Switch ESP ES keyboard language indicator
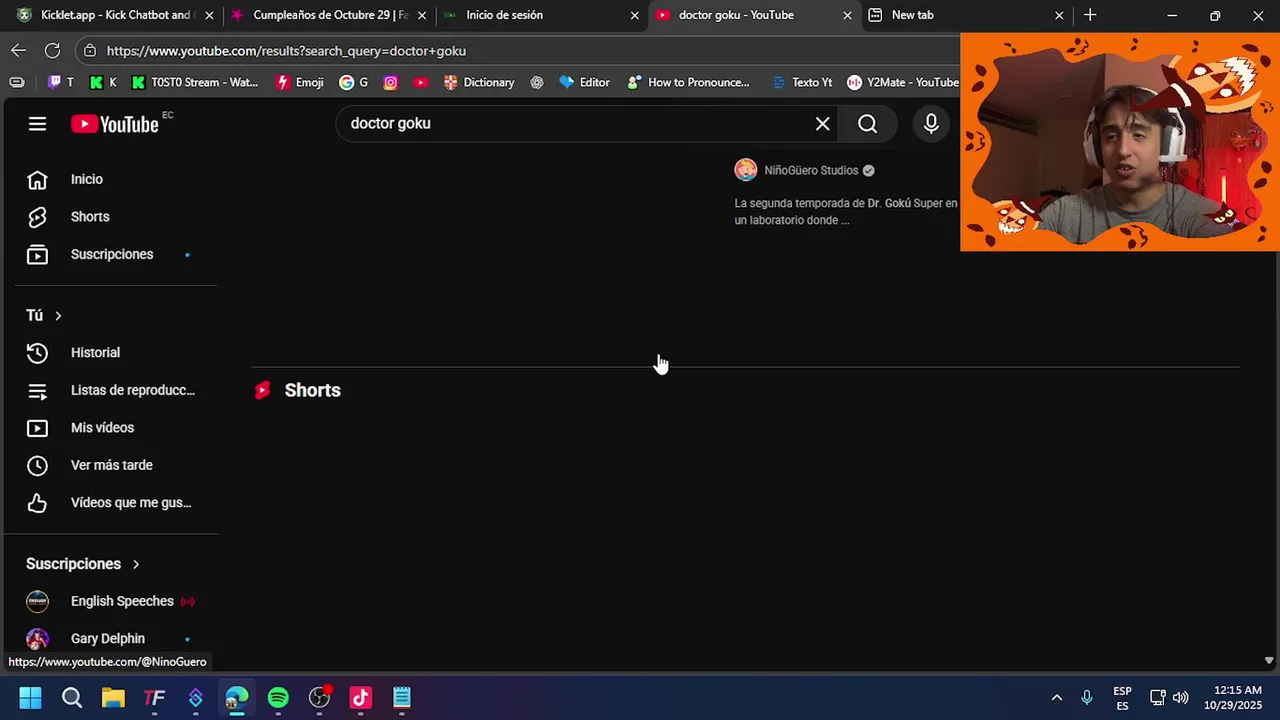The height and width of the screenshot is (720, 1280). click(x=1122, y=698)
